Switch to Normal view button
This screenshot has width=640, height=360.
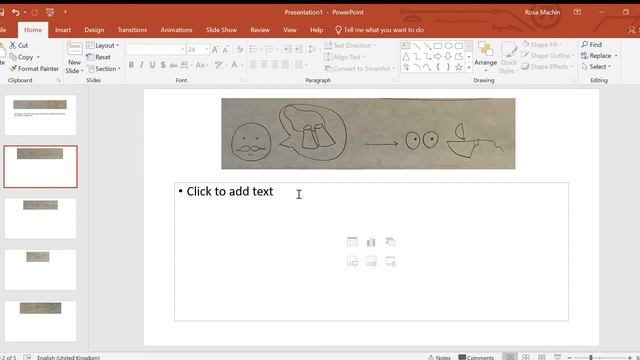tap(510, 357)
